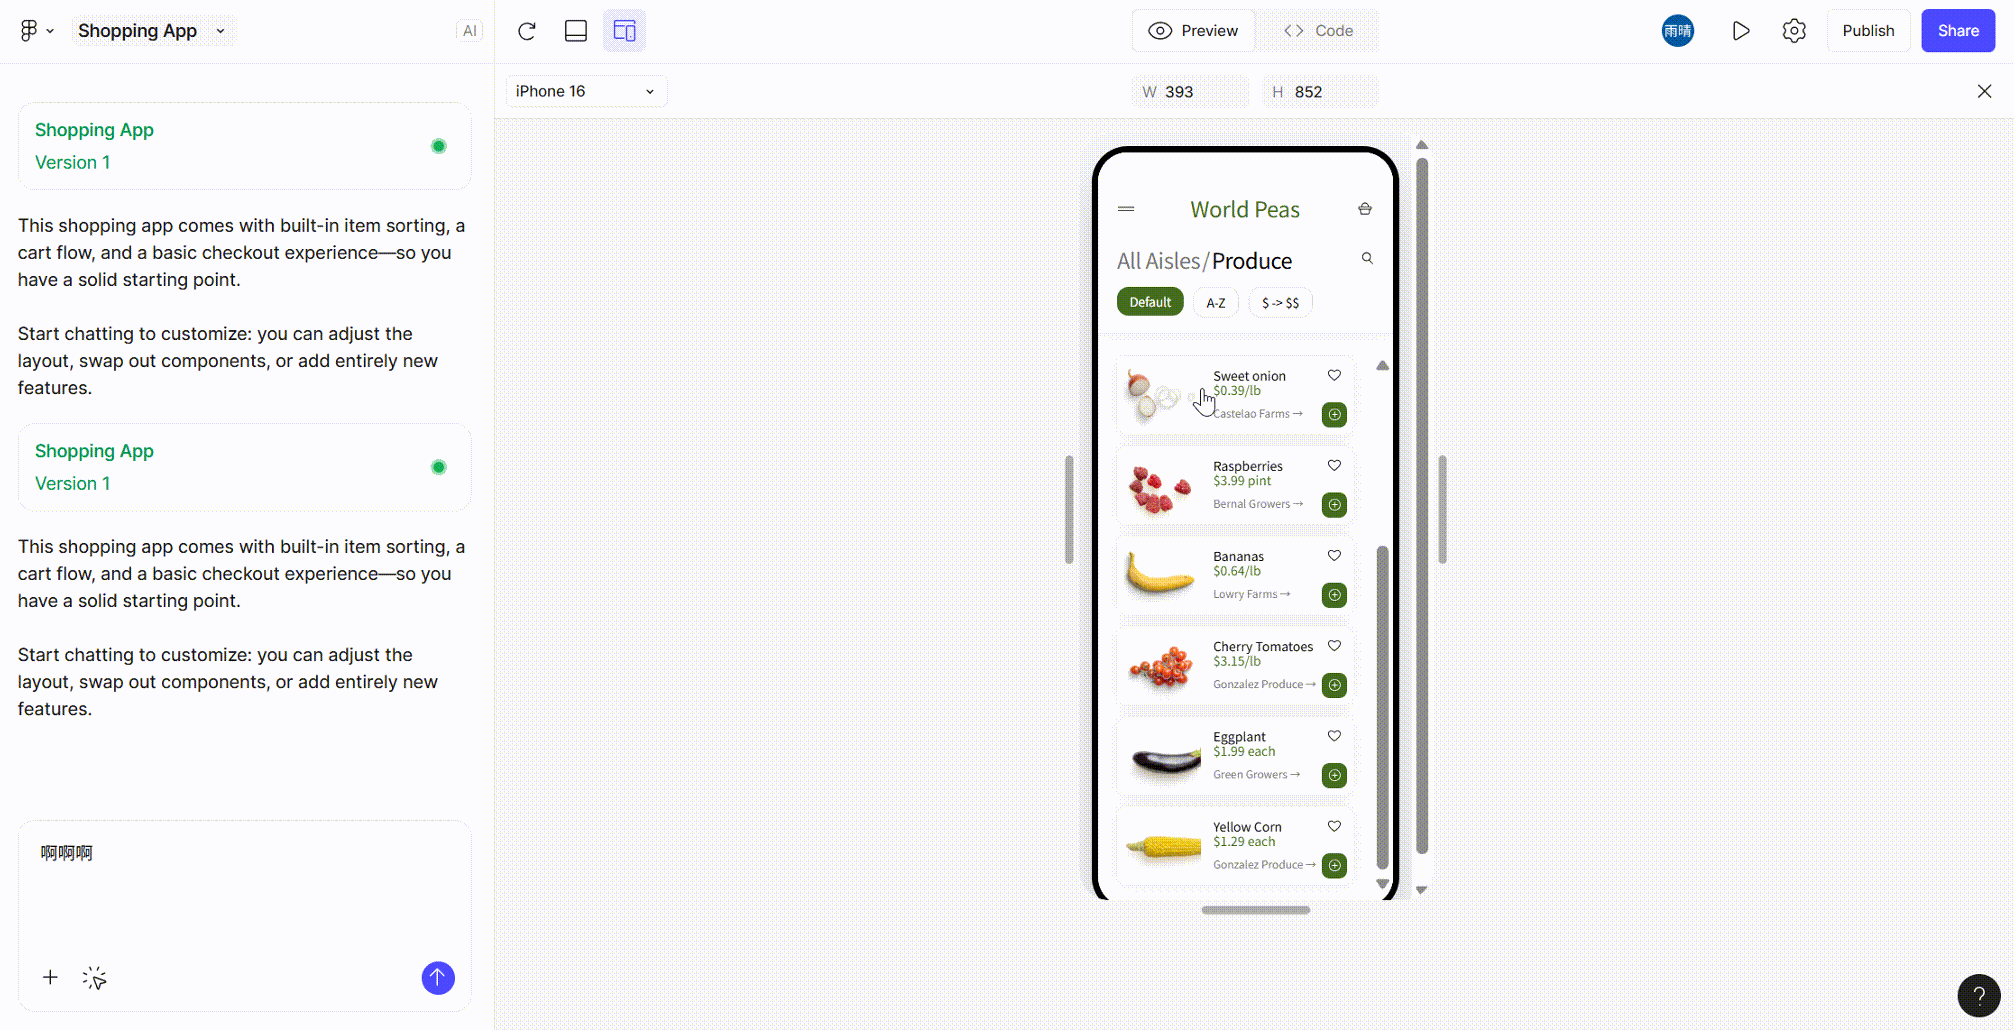Open the iPhone 16 device dropdown
Viewport: 2014px width, 1030px height.
(586, 91)
